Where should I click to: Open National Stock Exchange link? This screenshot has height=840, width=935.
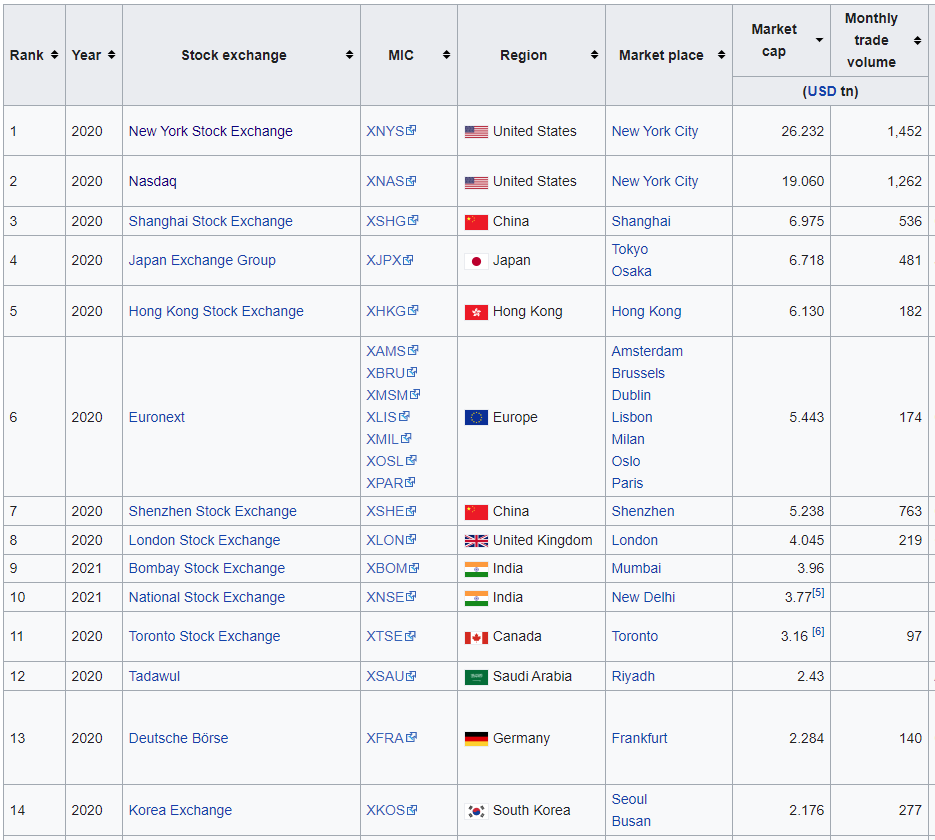click(207, 597)
